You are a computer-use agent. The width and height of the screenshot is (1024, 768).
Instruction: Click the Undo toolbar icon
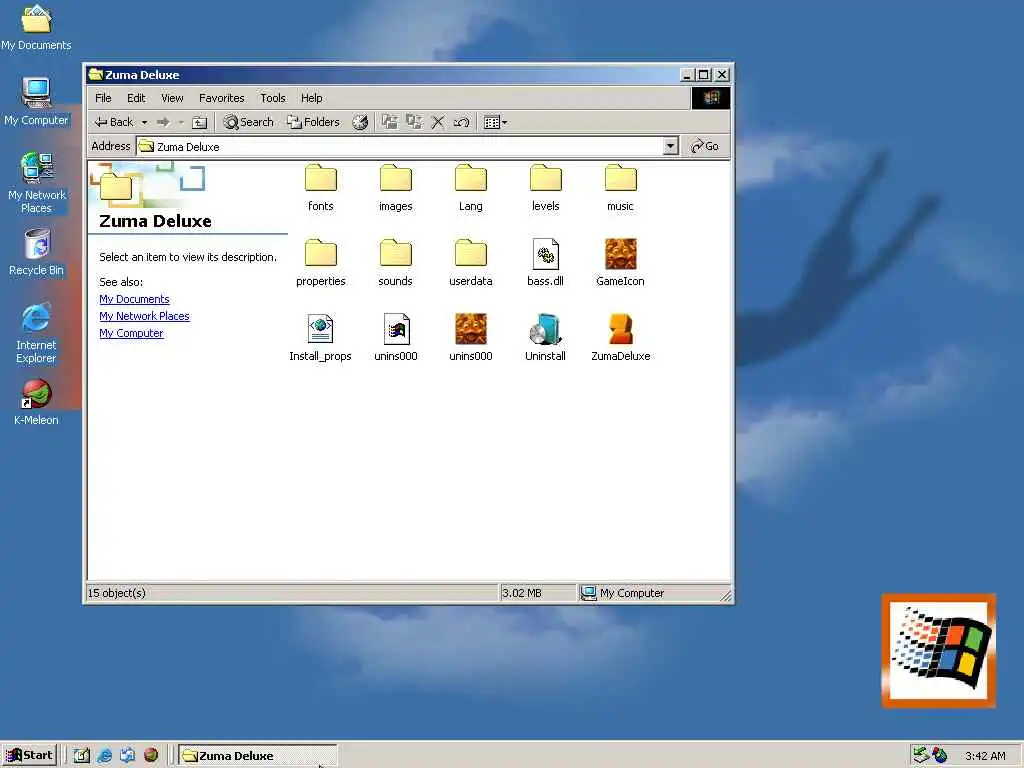(461, 122)
